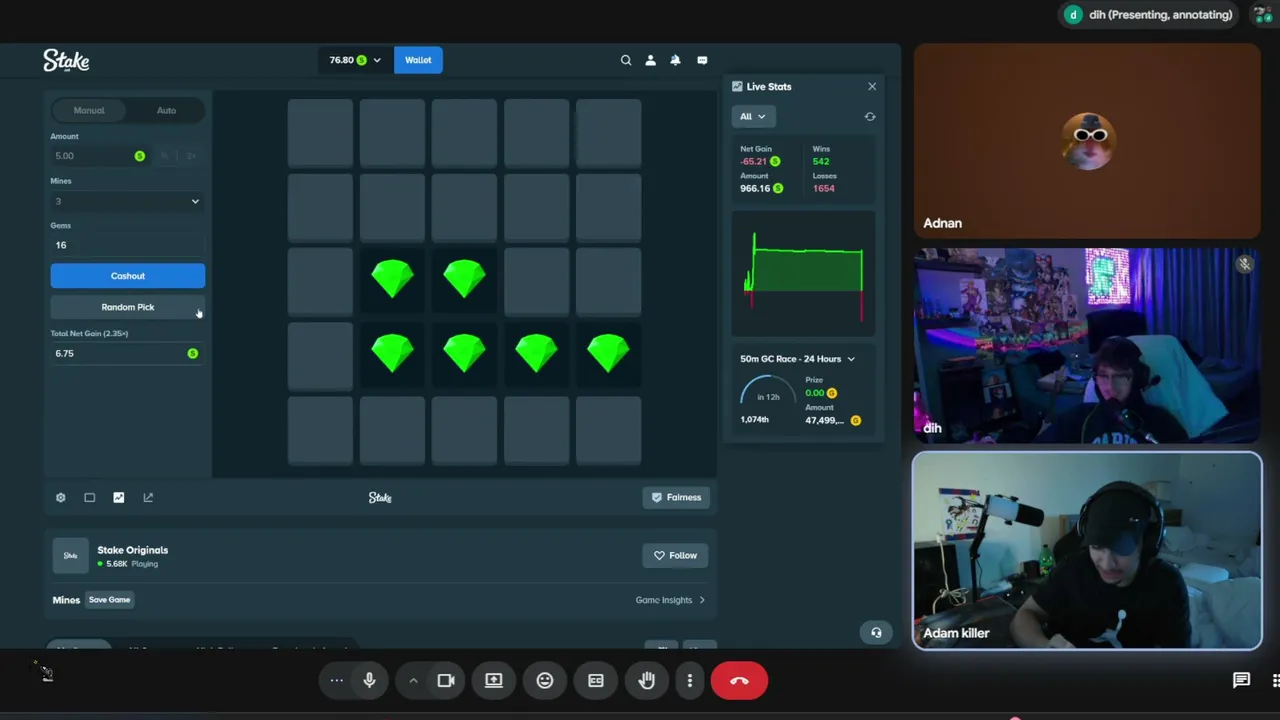Select dih's video tile
1280x720 pixels.
click(x=1087, y=345)
